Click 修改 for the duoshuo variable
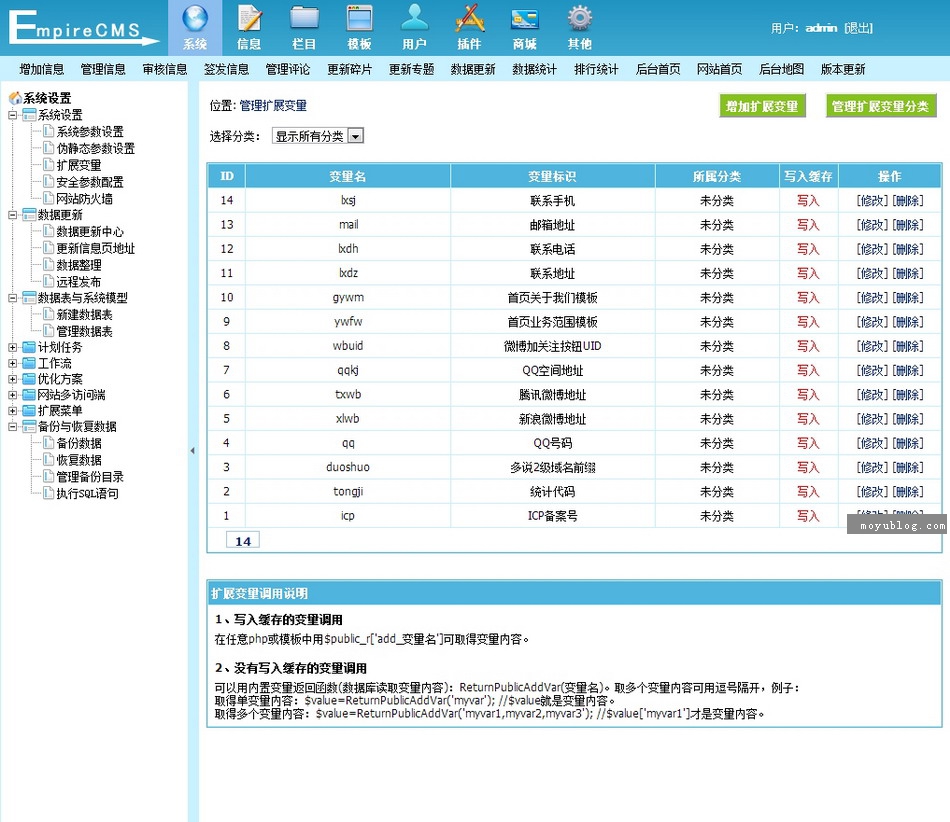 pyautogui.click(x=872, y=467)
